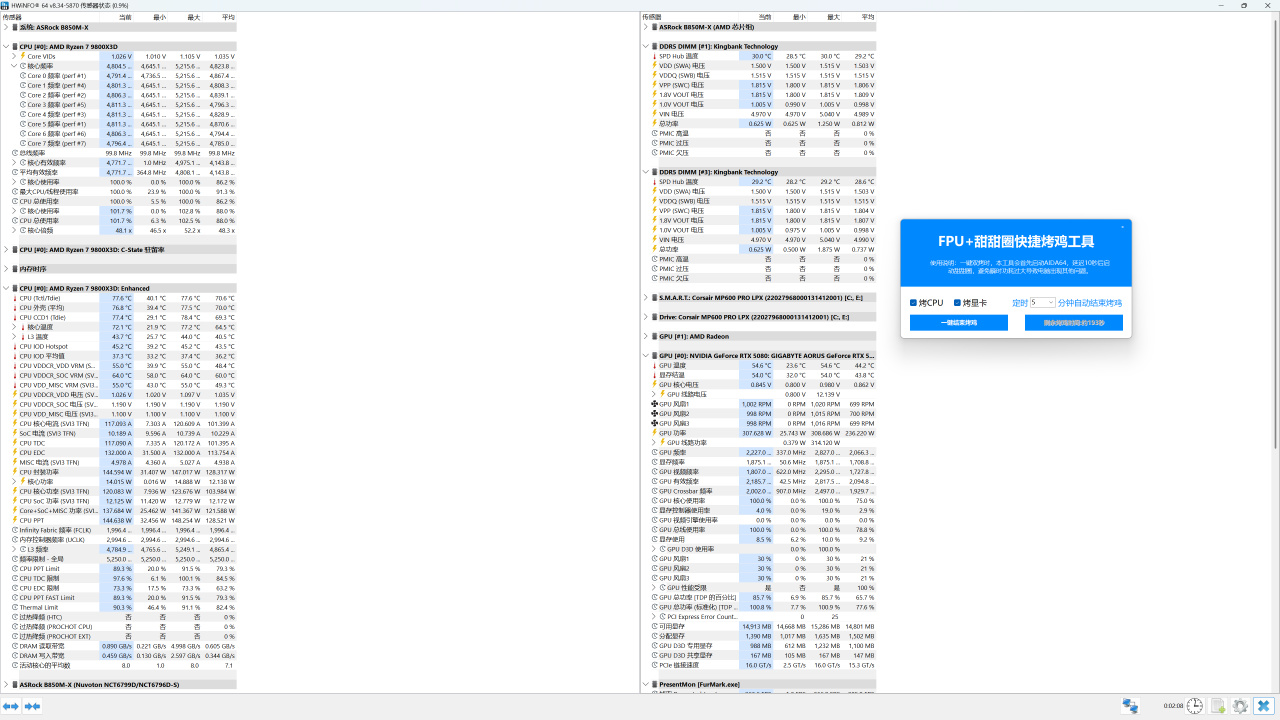Start logging with the log file icon
The height and width of the screenshot is (720, 1280).
pyautogui.click(x=1218, y=706)
